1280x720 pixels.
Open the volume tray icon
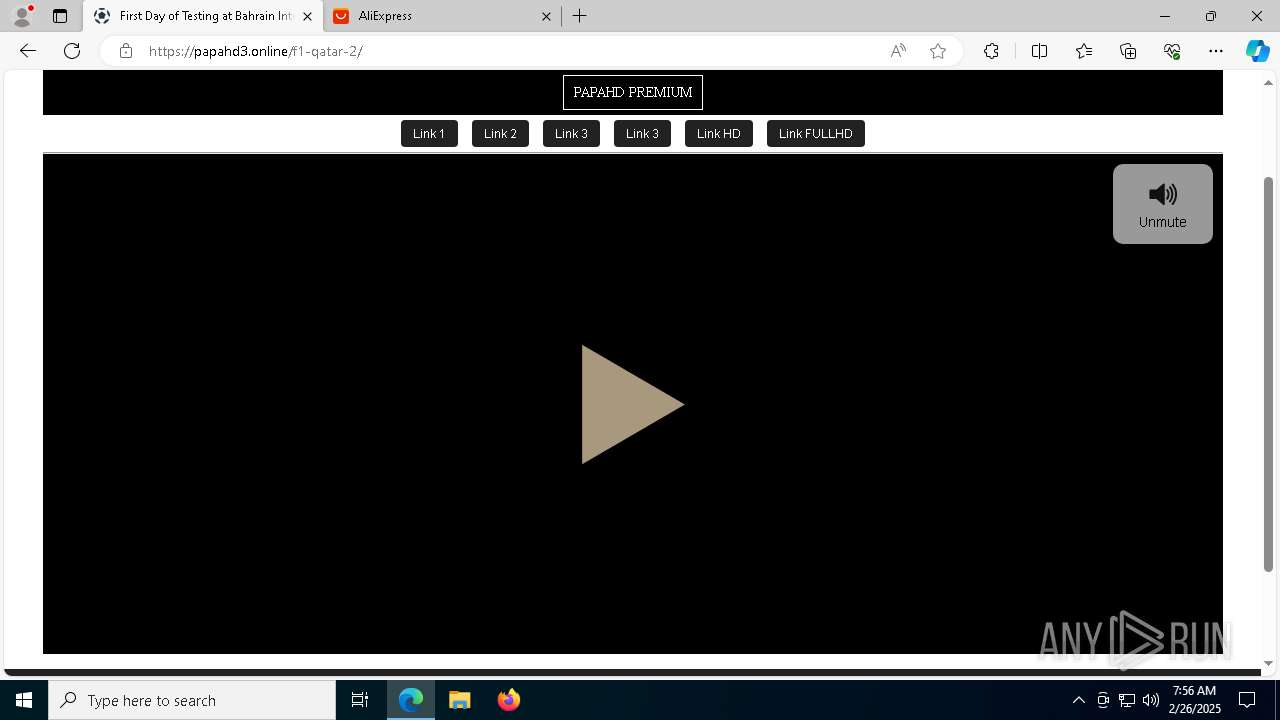tap(1151, 700)
